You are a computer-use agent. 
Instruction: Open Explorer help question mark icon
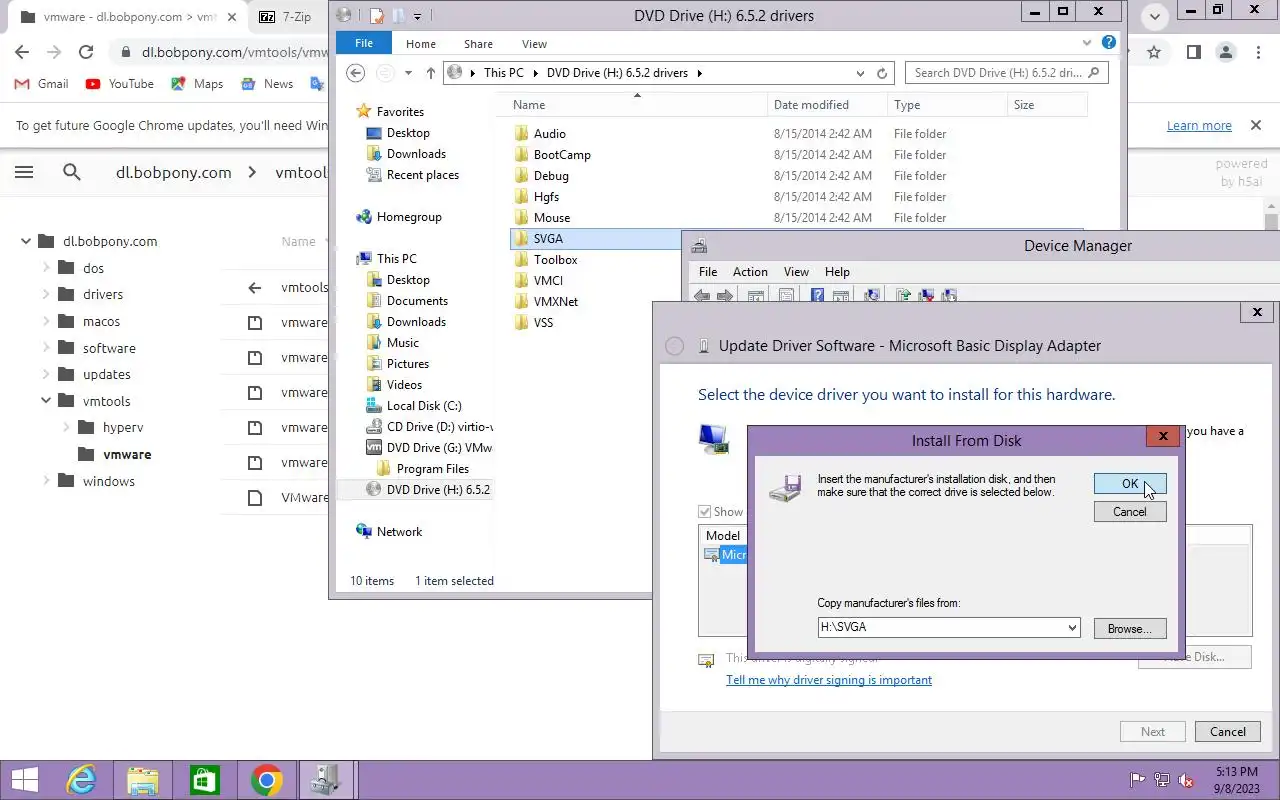tap(1109, 43)
